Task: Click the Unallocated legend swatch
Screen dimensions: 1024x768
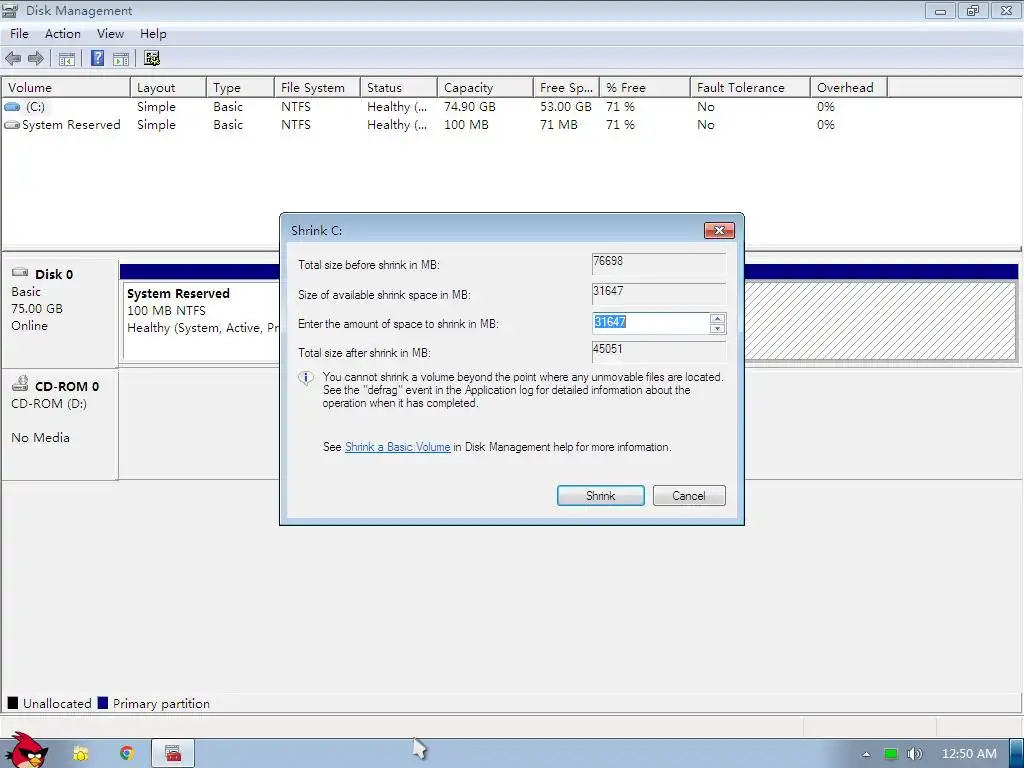Action: tap(12, 703)
